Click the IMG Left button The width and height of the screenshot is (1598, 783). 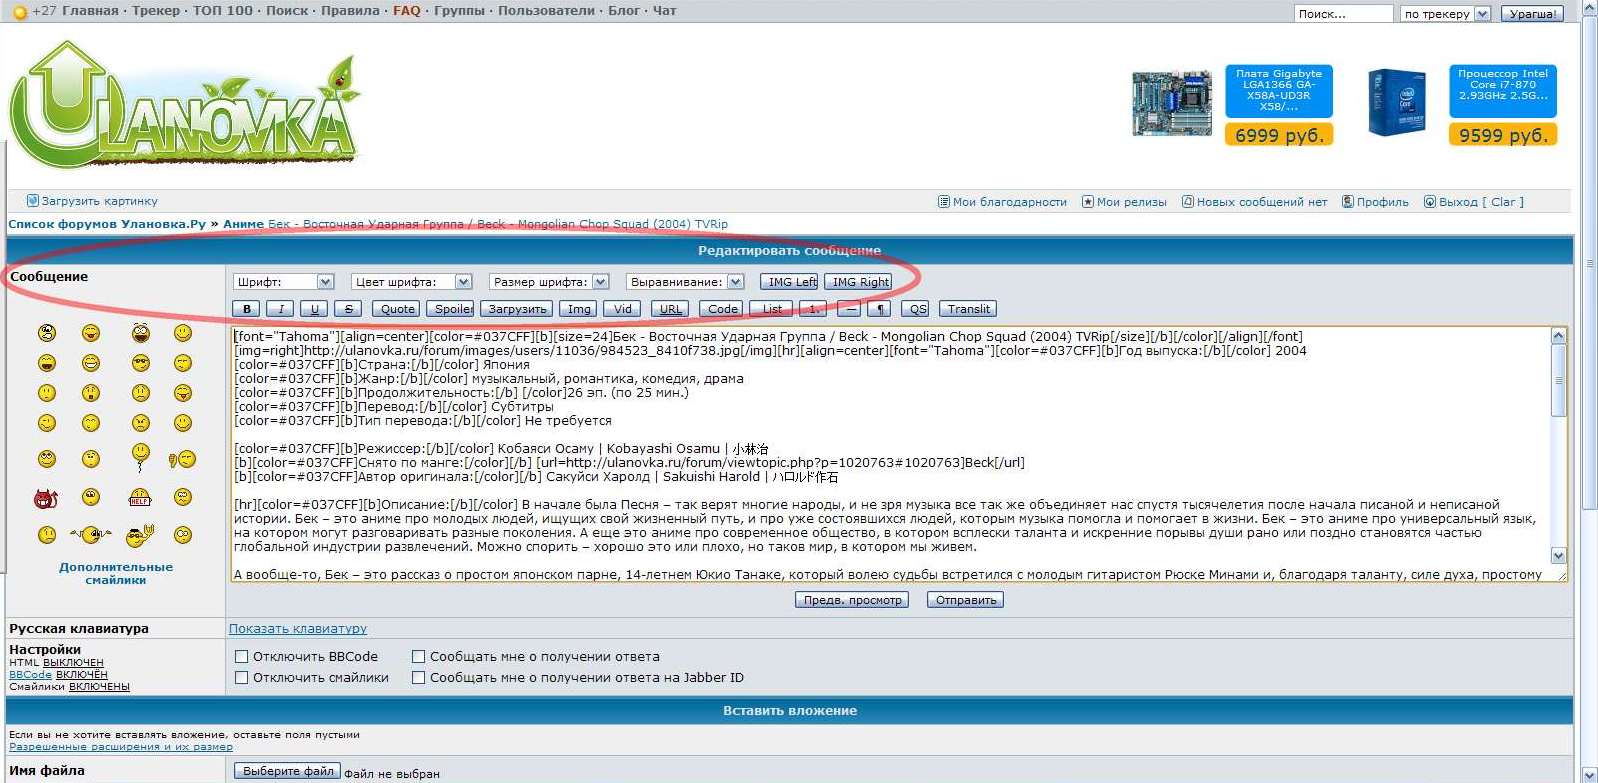point(790,282)
